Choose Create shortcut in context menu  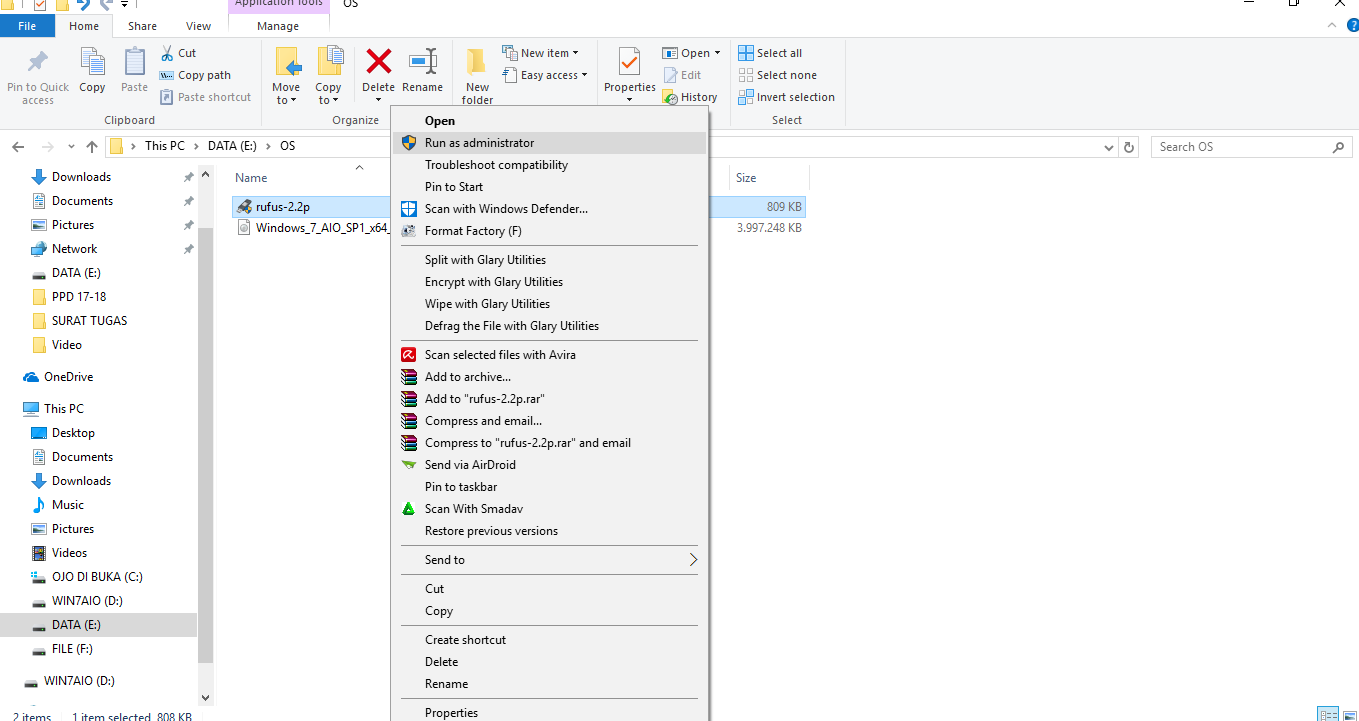[548, 640]
